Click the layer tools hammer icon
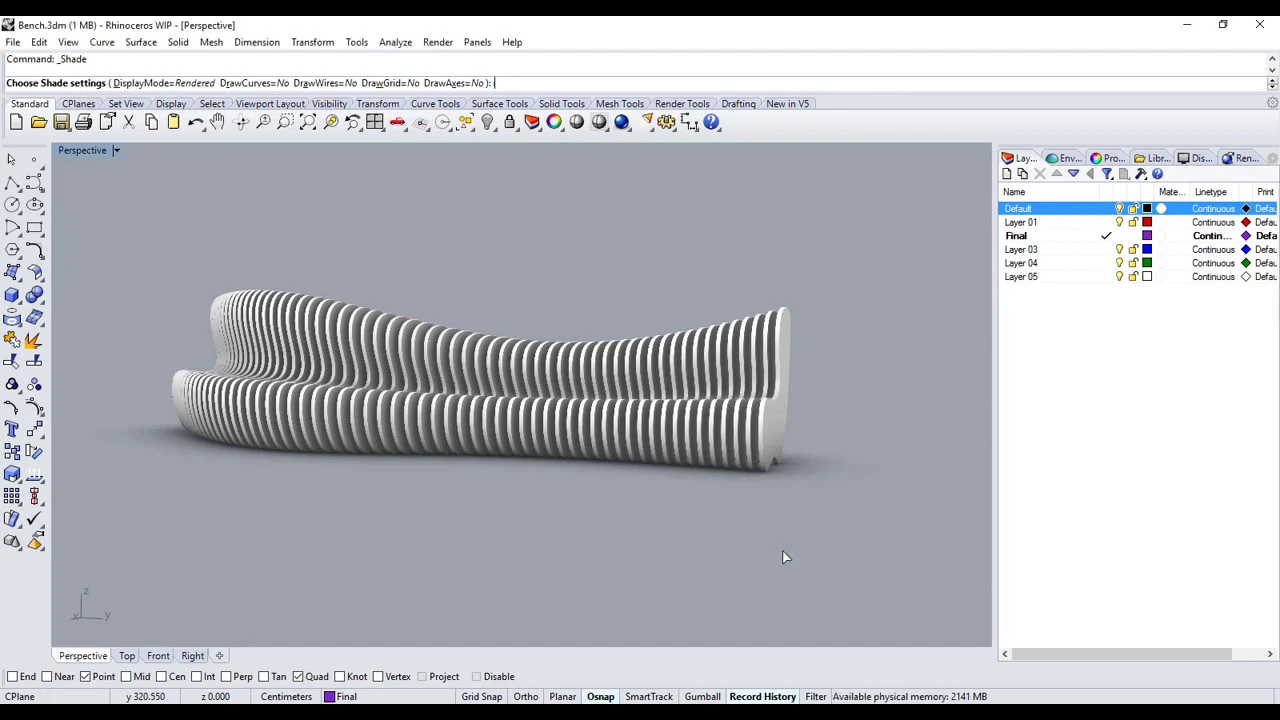1280x720 pixels. [x=1141, y=174]
